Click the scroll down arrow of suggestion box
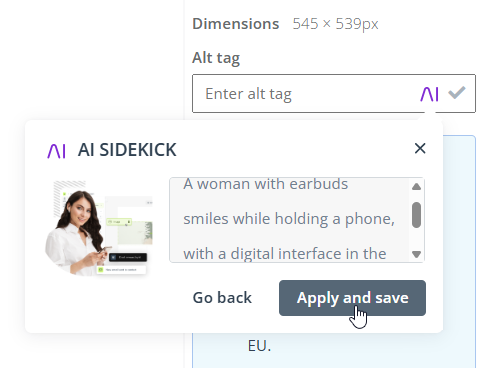The width and height of the screenshot is (498, 368). [416, 254]
